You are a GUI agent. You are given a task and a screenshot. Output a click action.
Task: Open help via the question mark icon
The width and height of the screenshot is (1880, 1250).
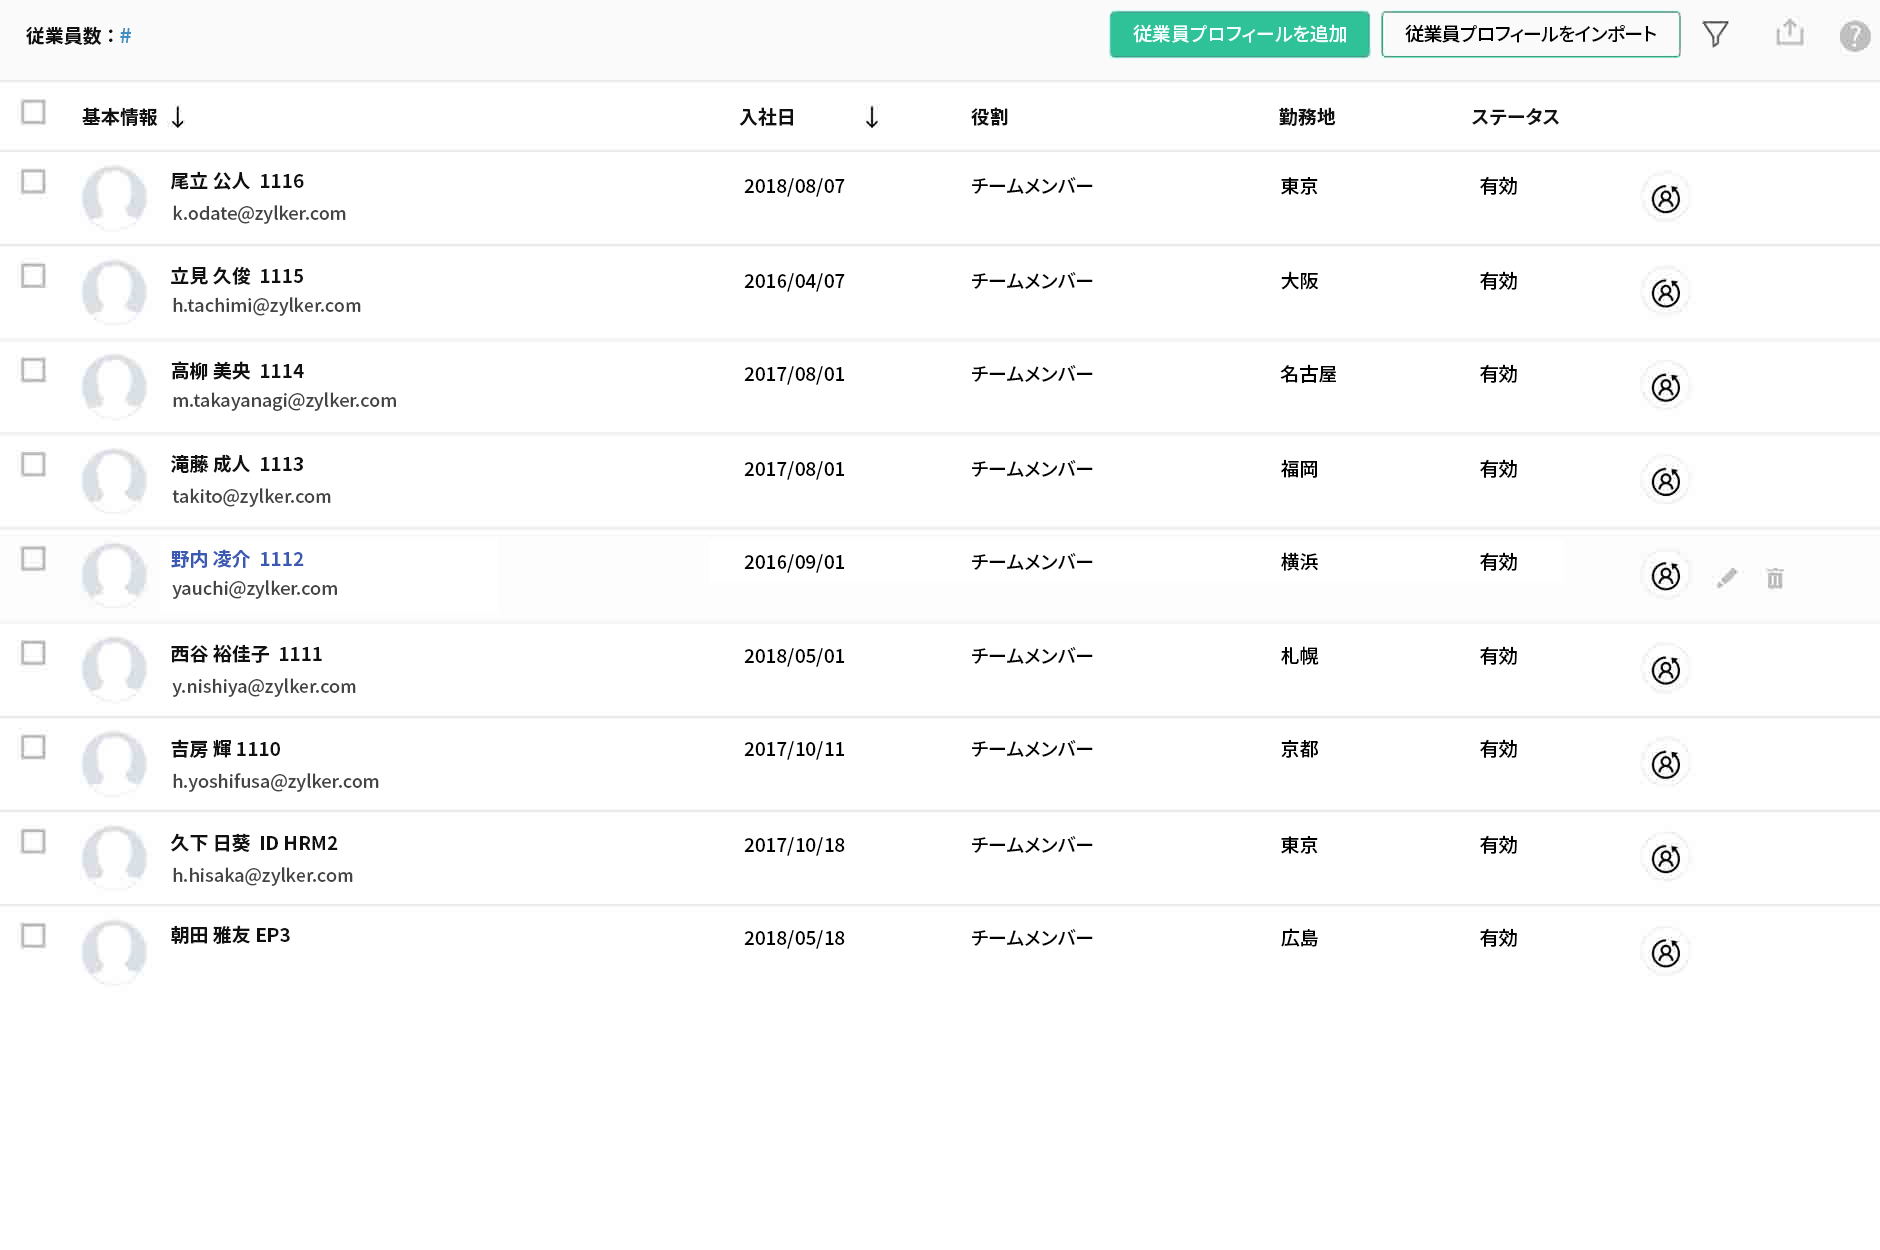tap(1855, 36)
